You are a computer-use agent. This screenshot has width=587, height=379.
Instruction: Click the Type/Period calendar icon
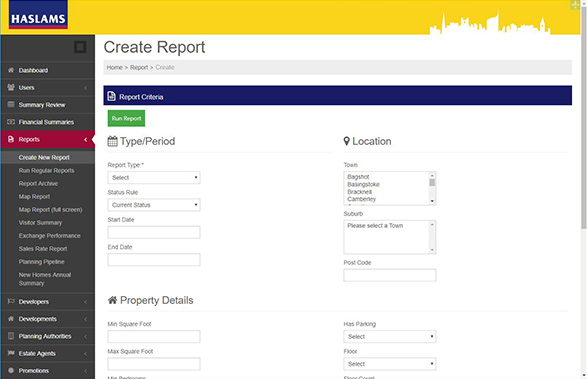click(112, 141)
